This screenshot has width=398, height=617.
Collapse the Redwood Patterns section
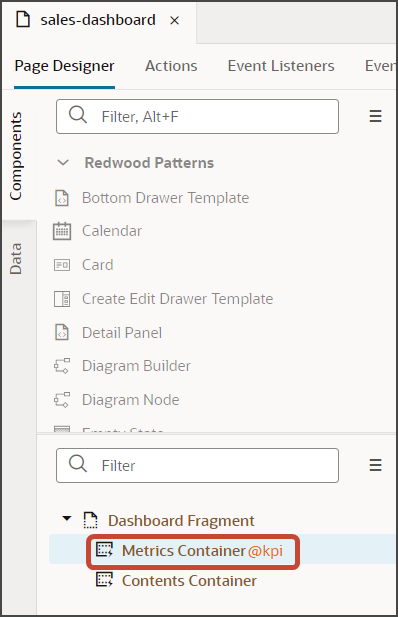pyautogui.click(x=63, y=163)
